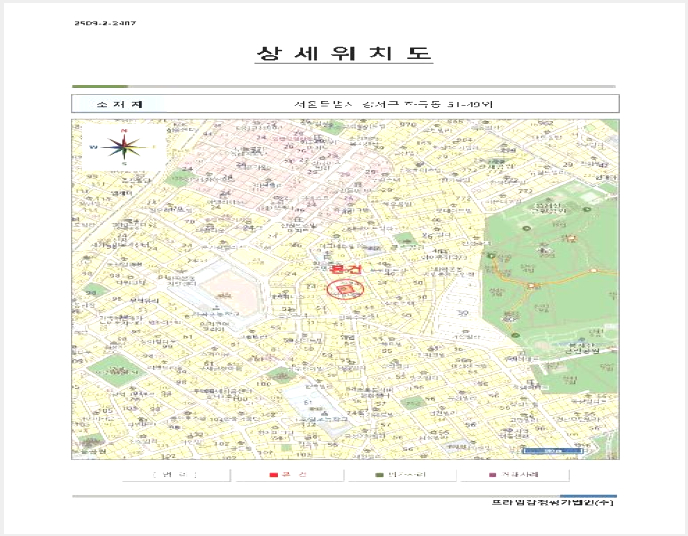Screen dimensions: 688x536
Task: Click the red 본건 label above the marker
Action: tap(345, 269)
